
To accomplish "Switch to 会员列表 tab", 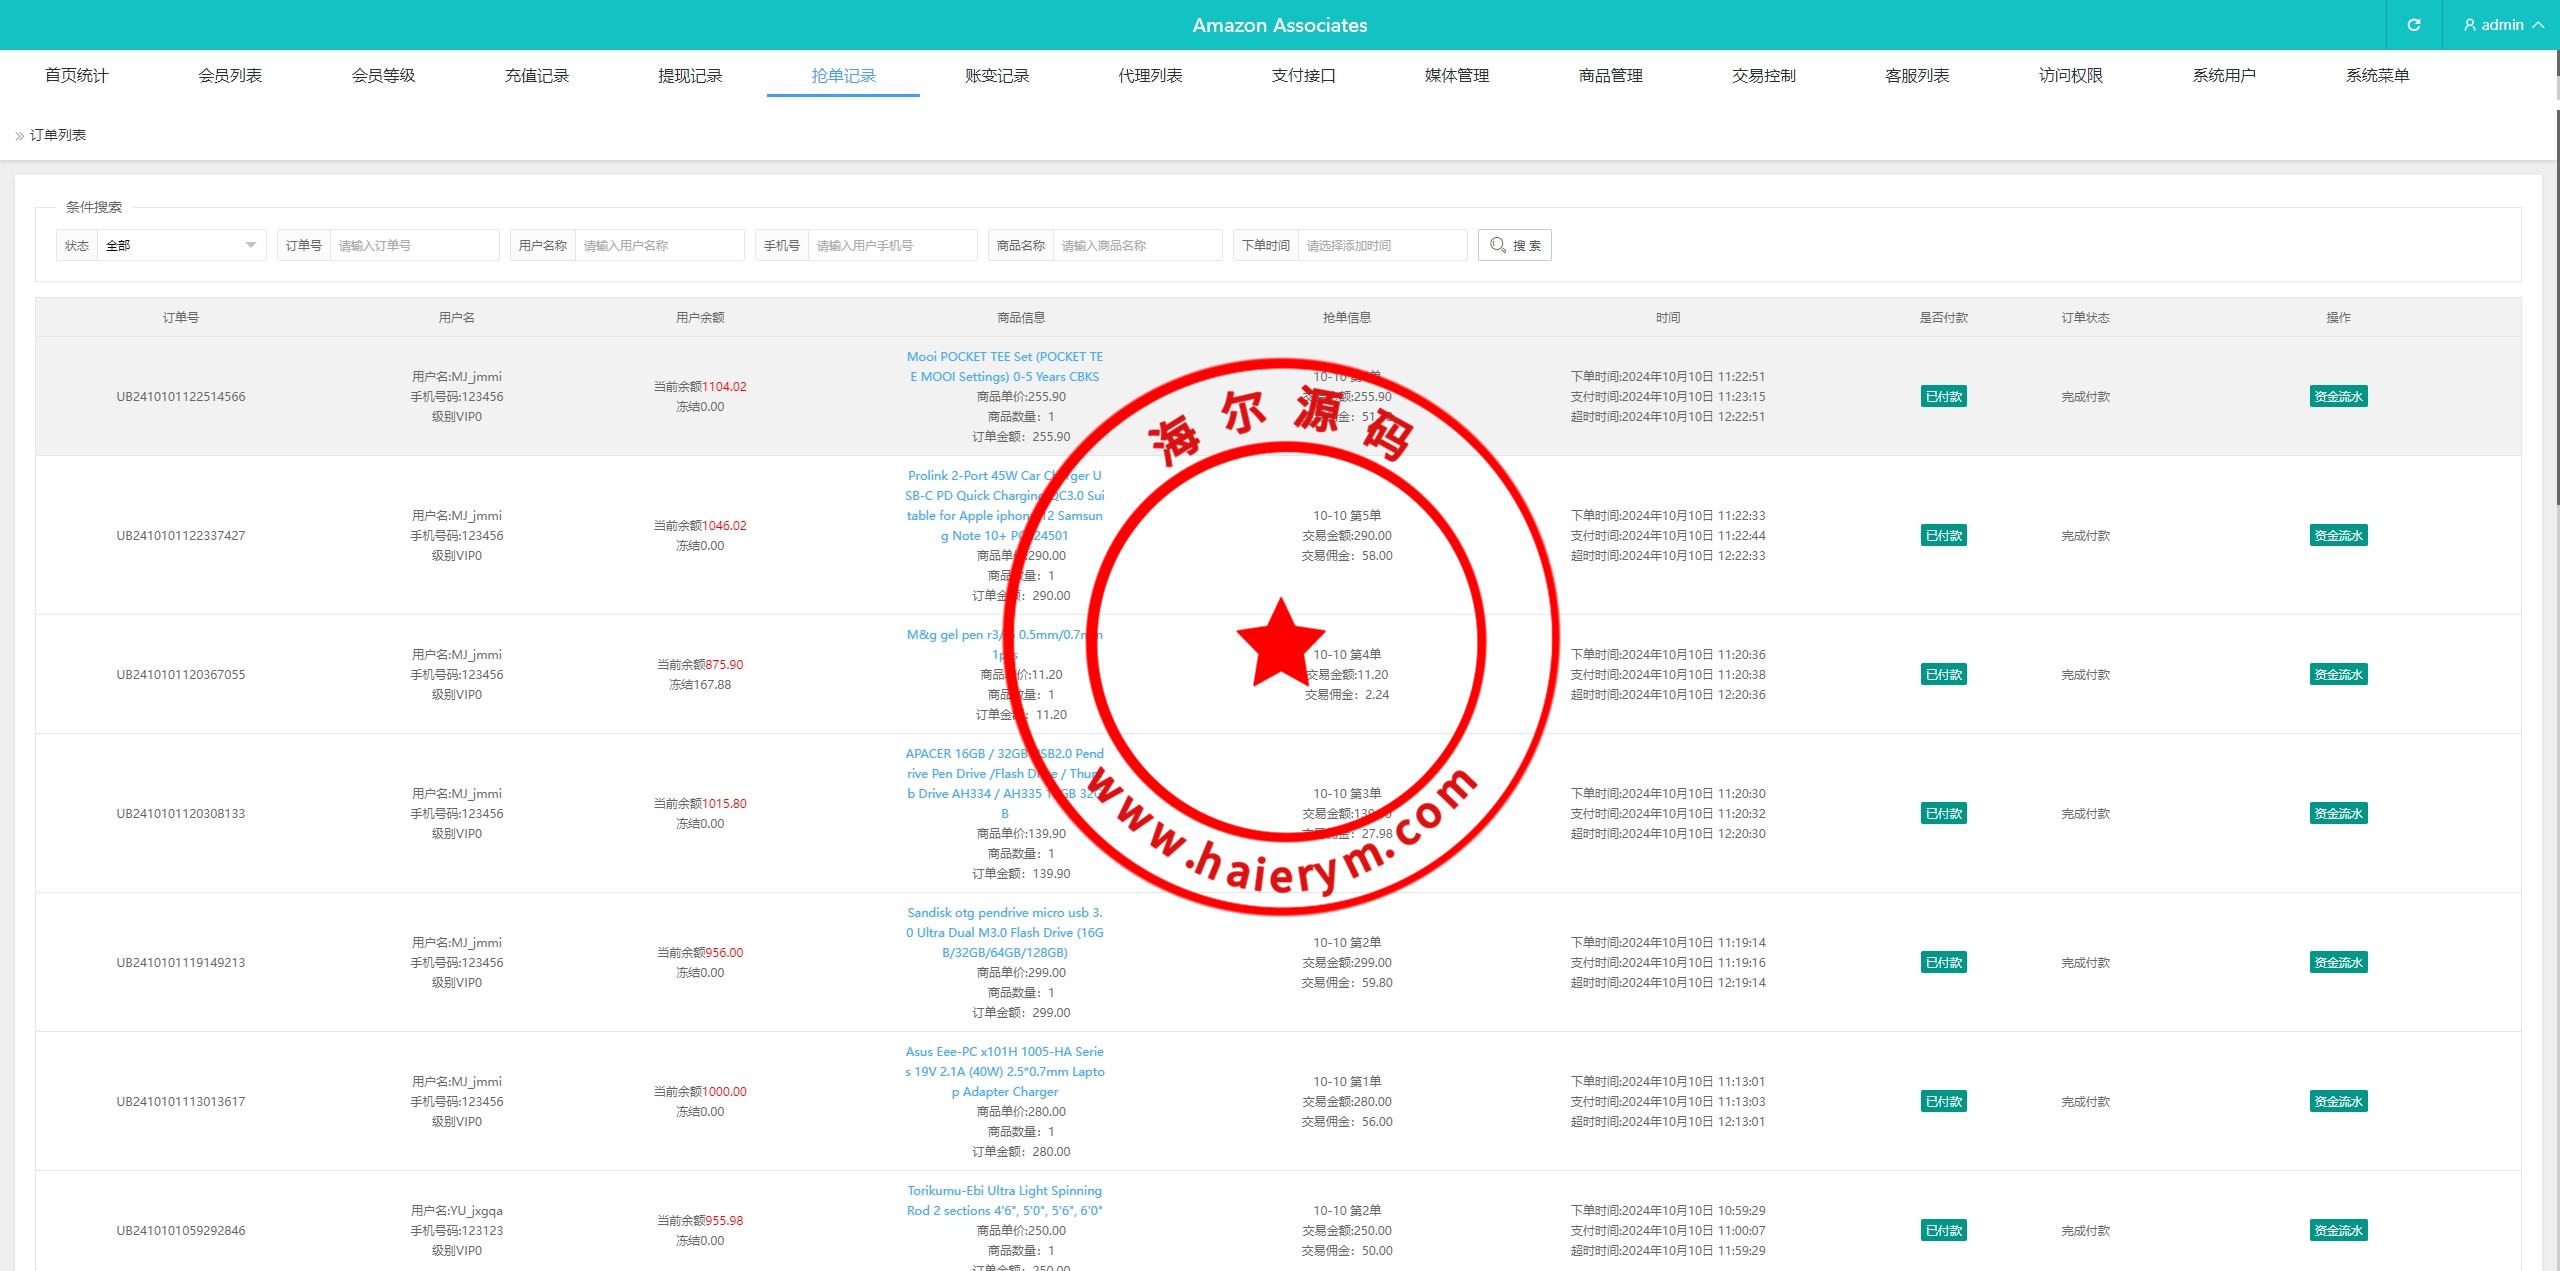I will 230,76.
